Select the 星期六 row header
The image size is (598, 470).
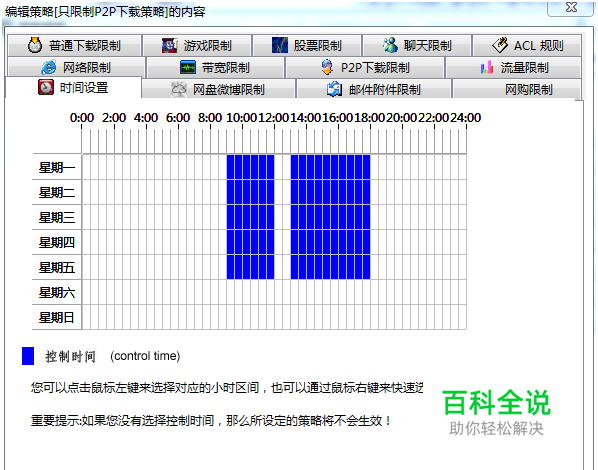(x=57, y=292)
